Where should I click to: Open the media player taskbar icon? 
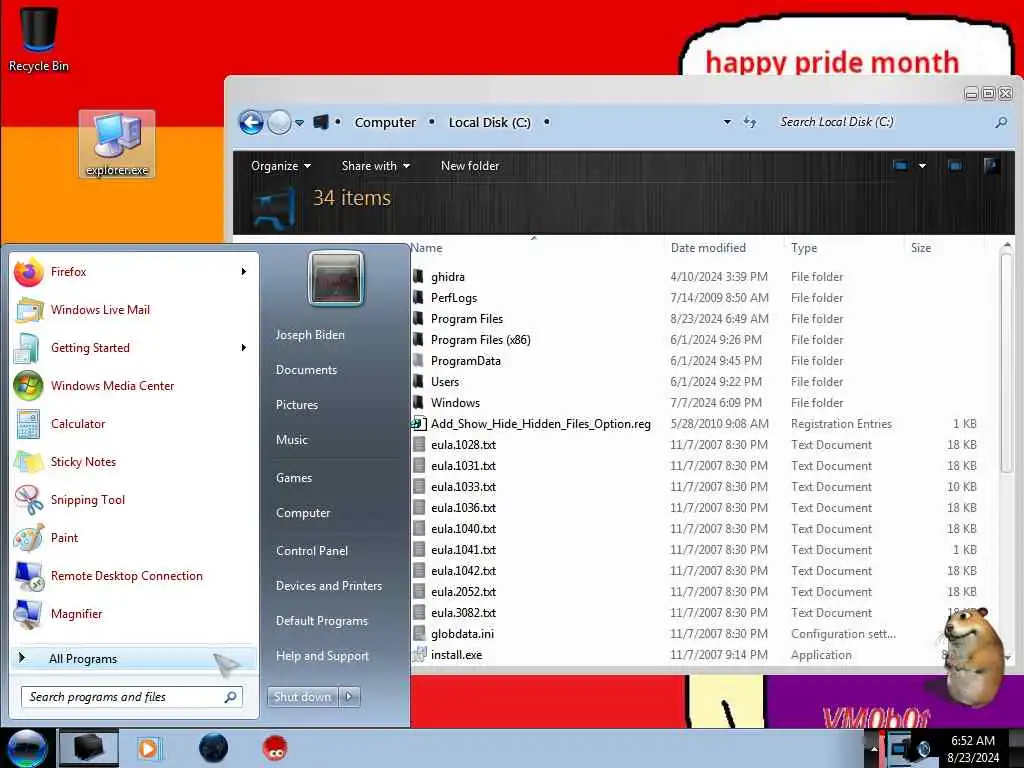(x=148, y=748)
